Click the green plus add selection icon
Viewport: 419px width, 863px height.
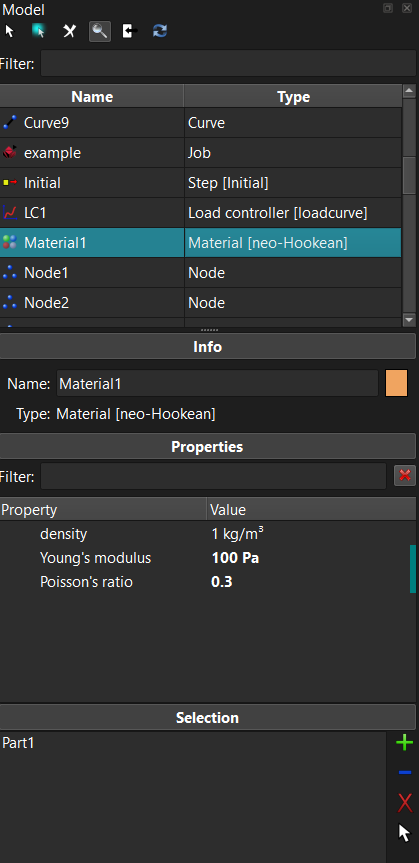[x=404, y=743]
